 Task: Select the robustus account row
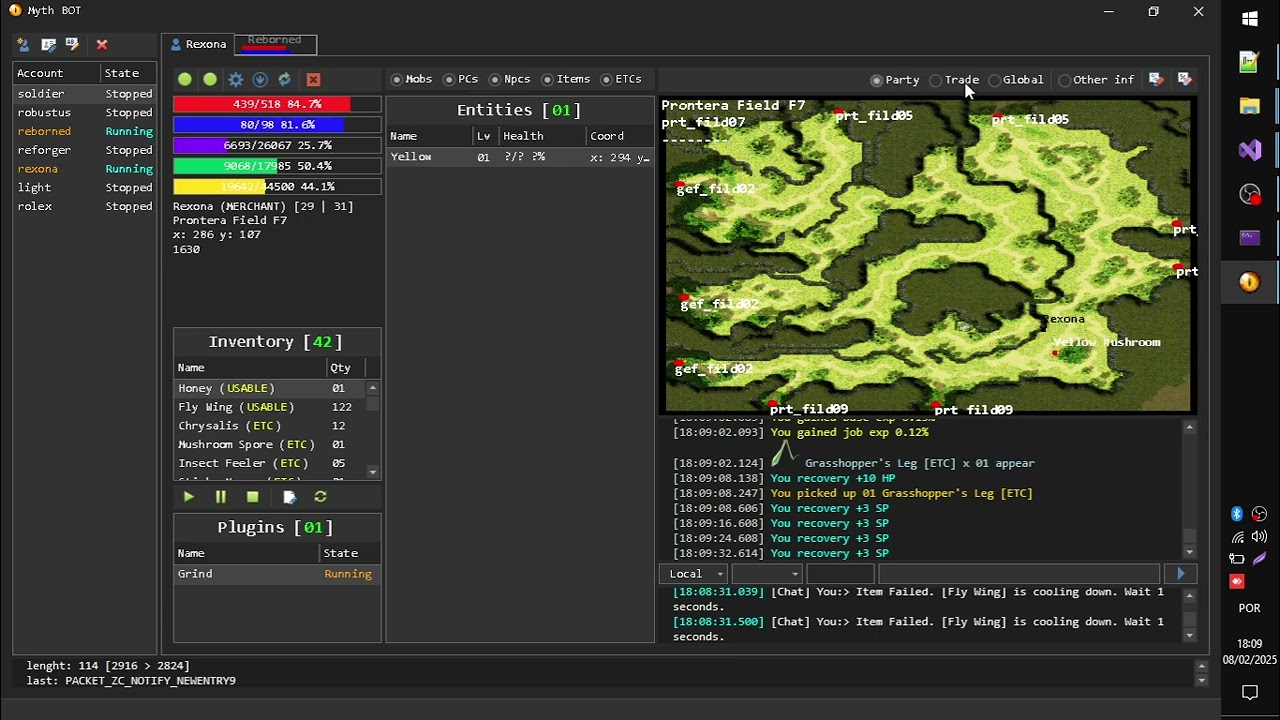coord(85,113)
